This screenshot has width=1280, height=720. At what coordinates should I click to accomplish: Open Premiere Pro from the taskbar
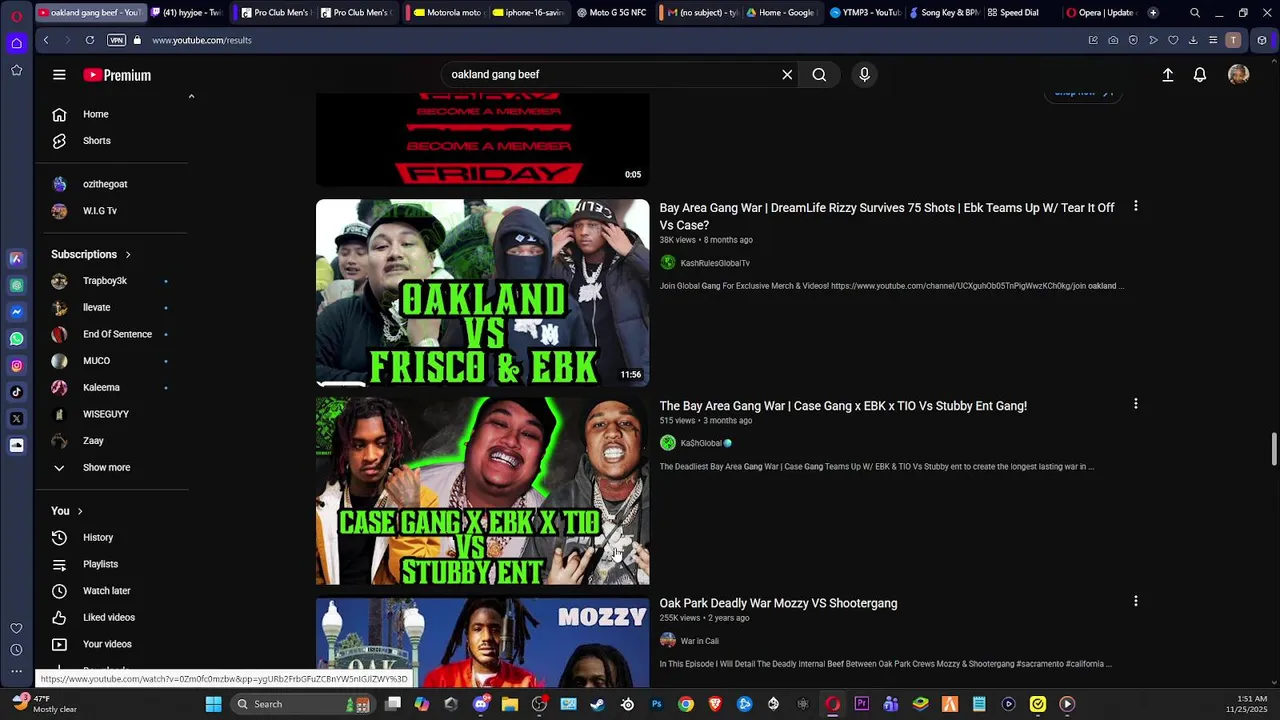click(862, 704)
